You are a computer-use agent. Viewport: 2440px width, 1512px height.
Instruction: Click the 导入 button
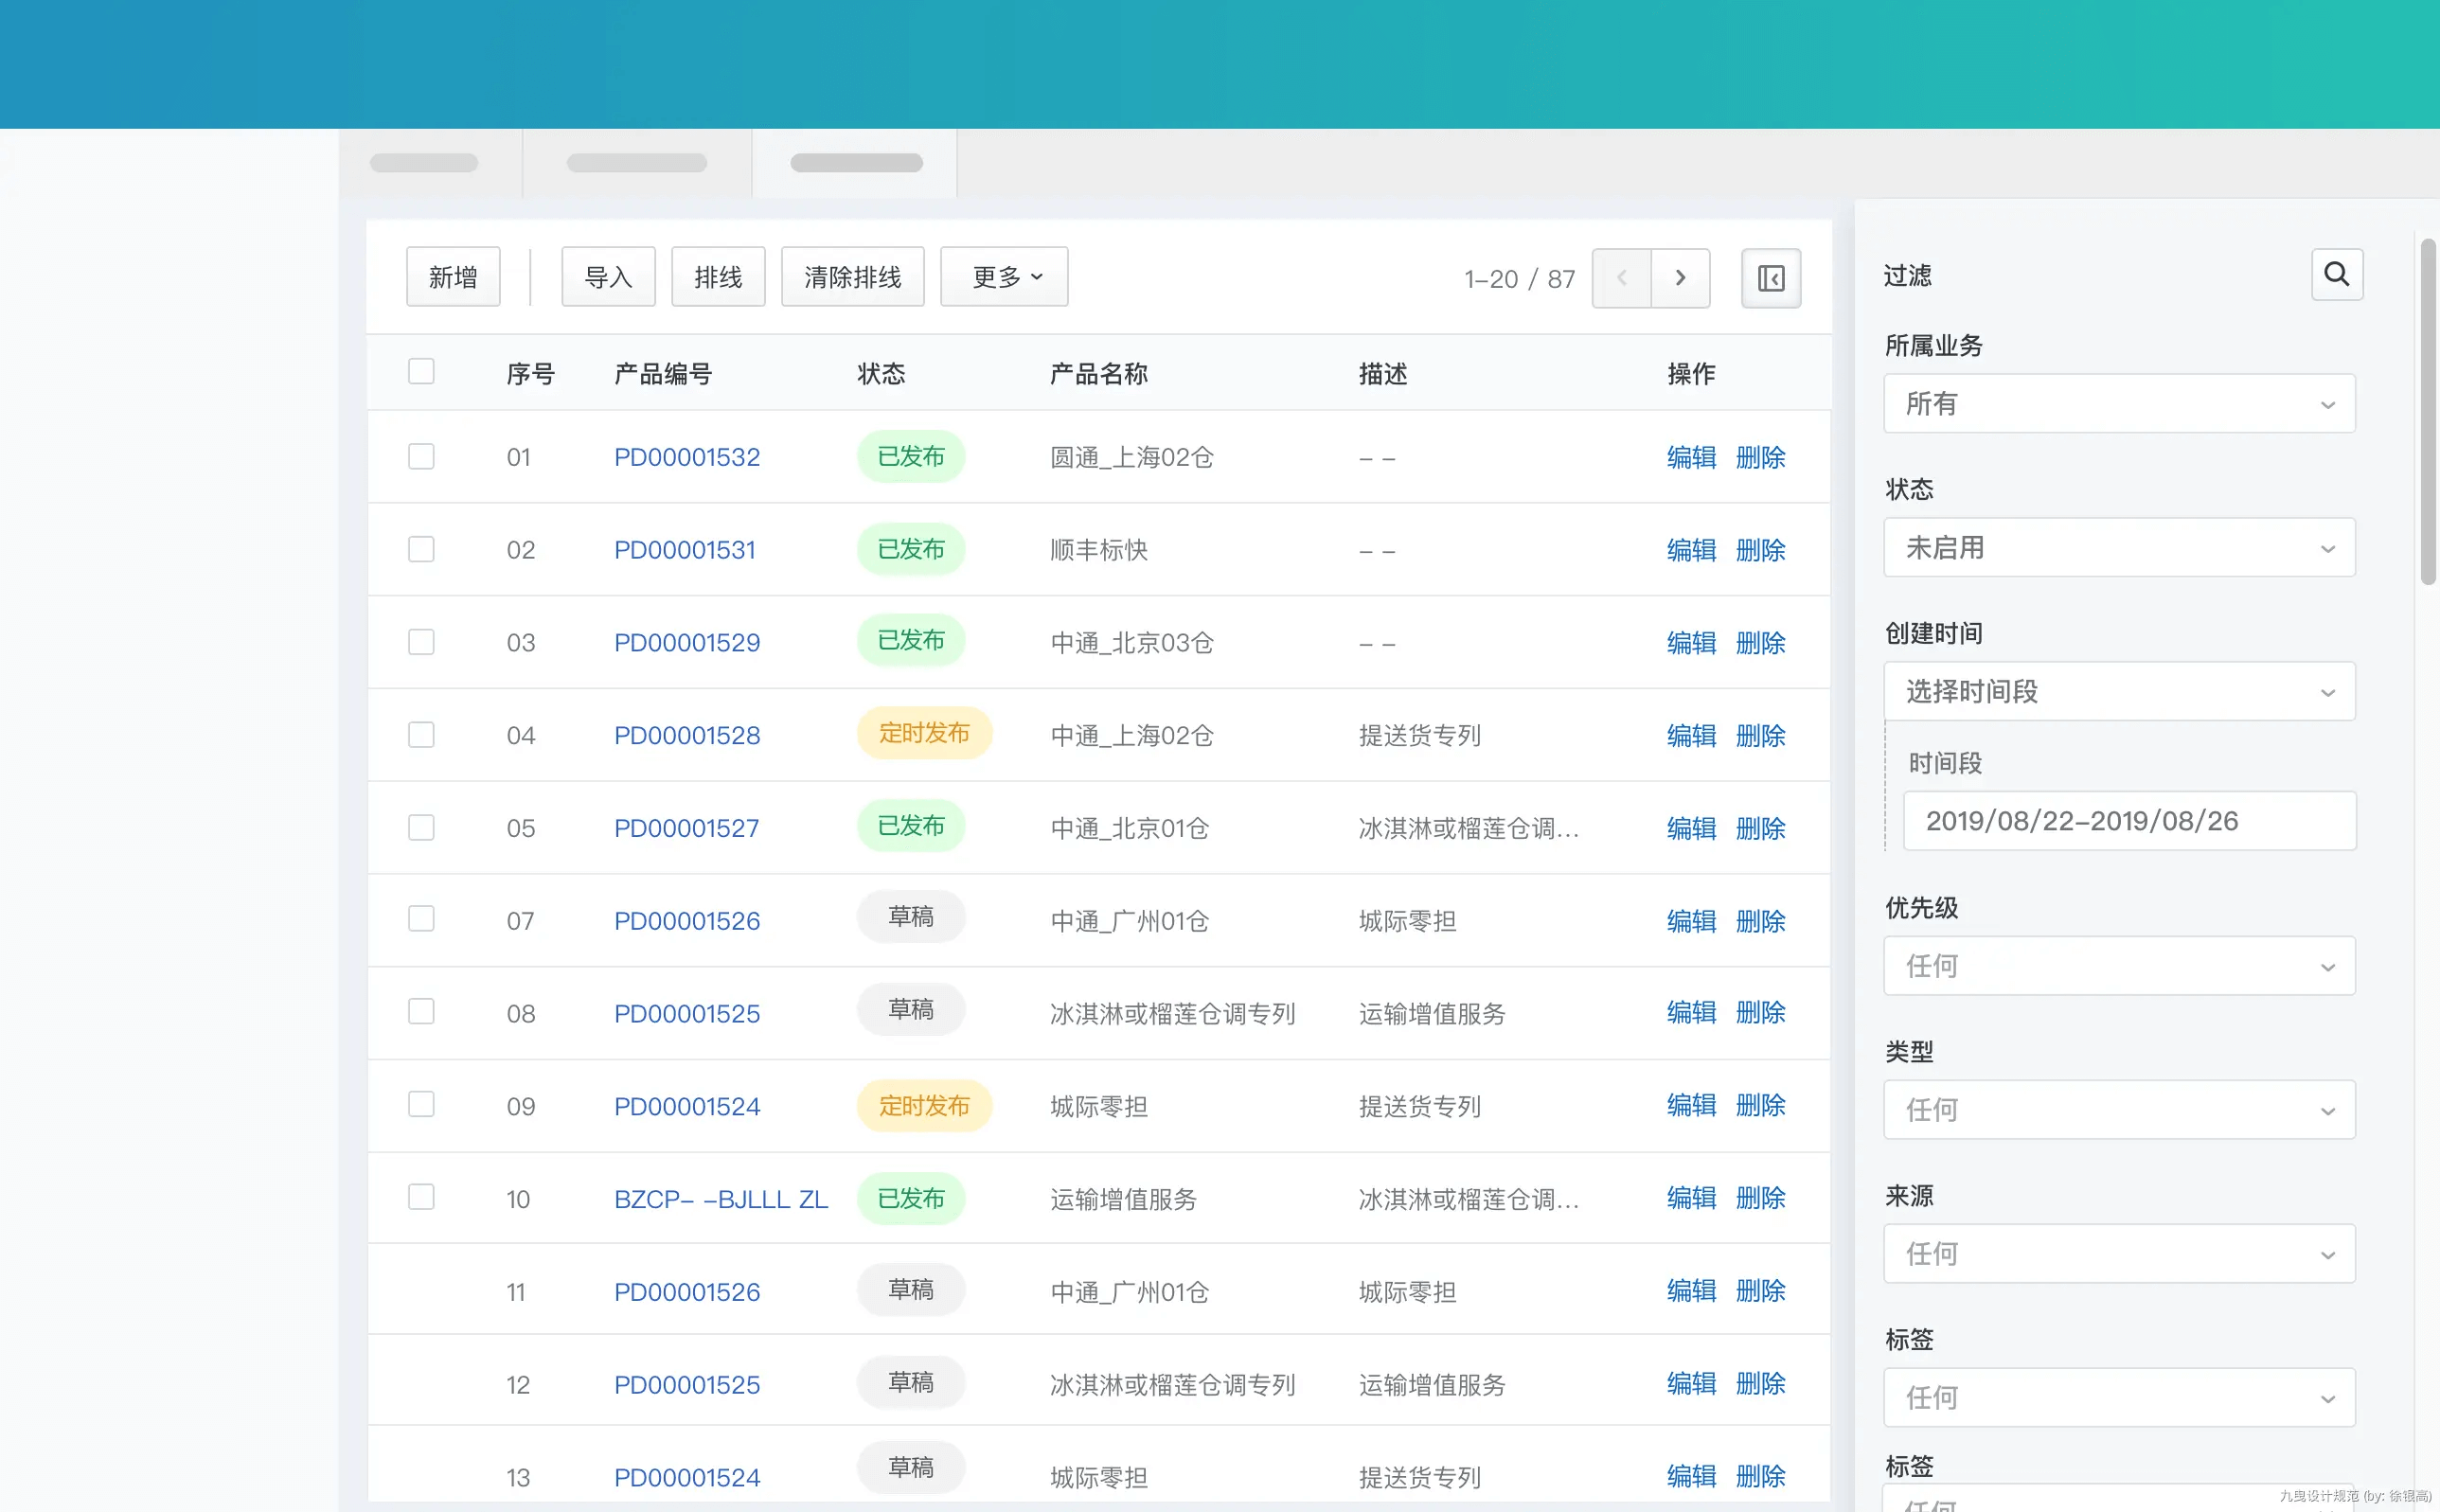click(x=608, y=277)
